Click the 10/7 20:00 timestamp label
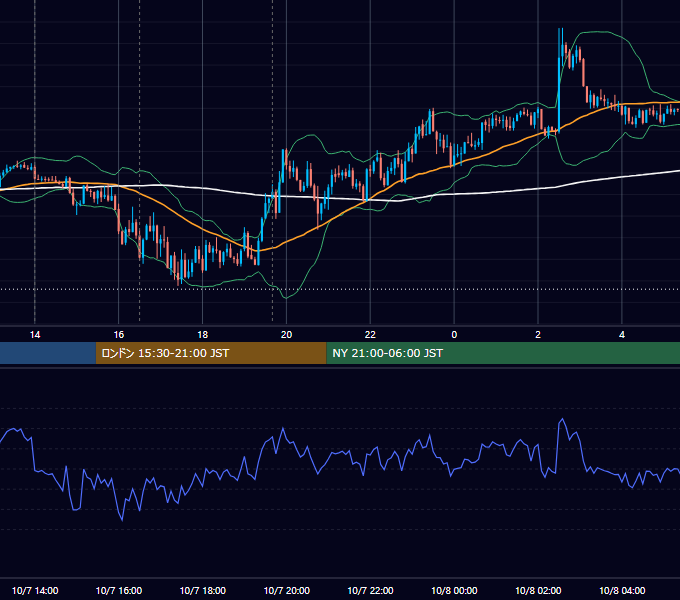The image size is (680, 600). coord(287,590)
